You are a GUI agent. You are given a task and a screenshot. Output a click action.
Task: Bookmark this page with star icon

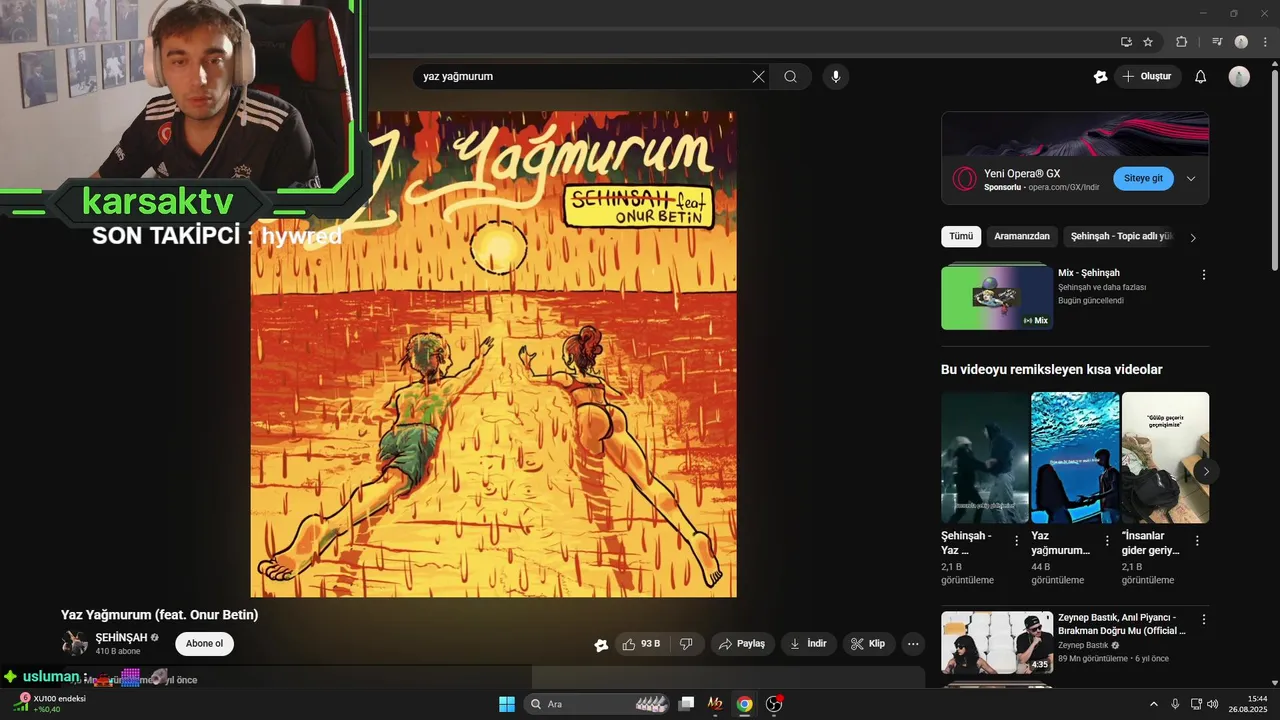coord(1148,42)
